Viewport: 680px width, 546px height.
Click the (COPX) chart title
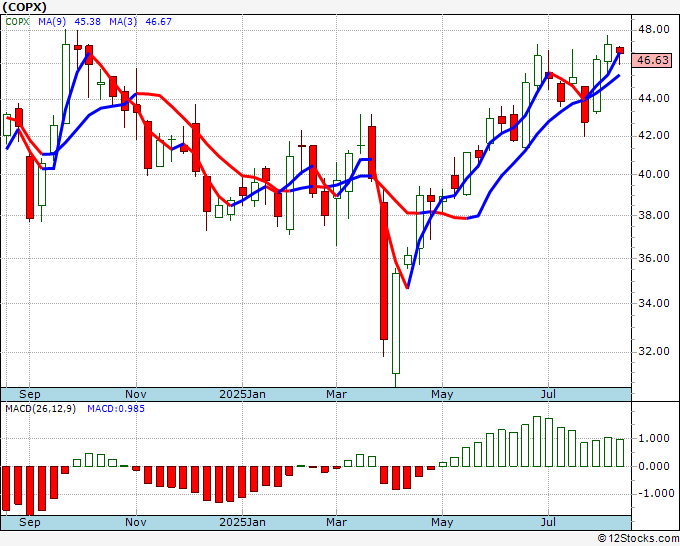[x=25, y=7]
